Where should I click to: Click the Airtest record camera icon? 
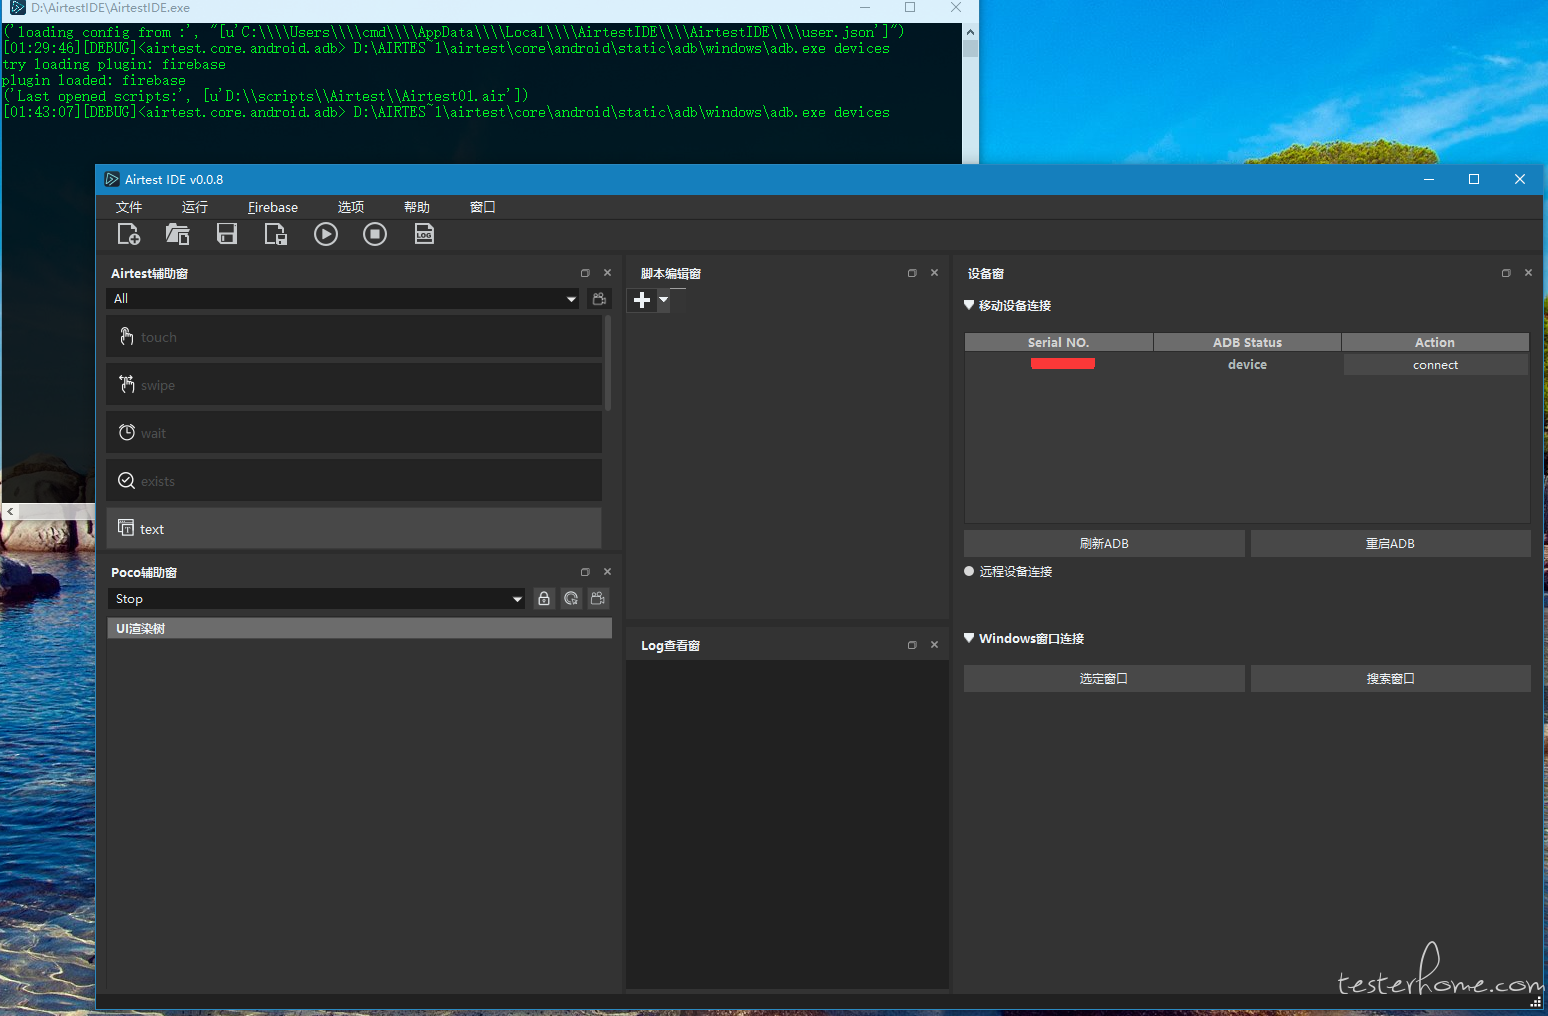[599, 299]
